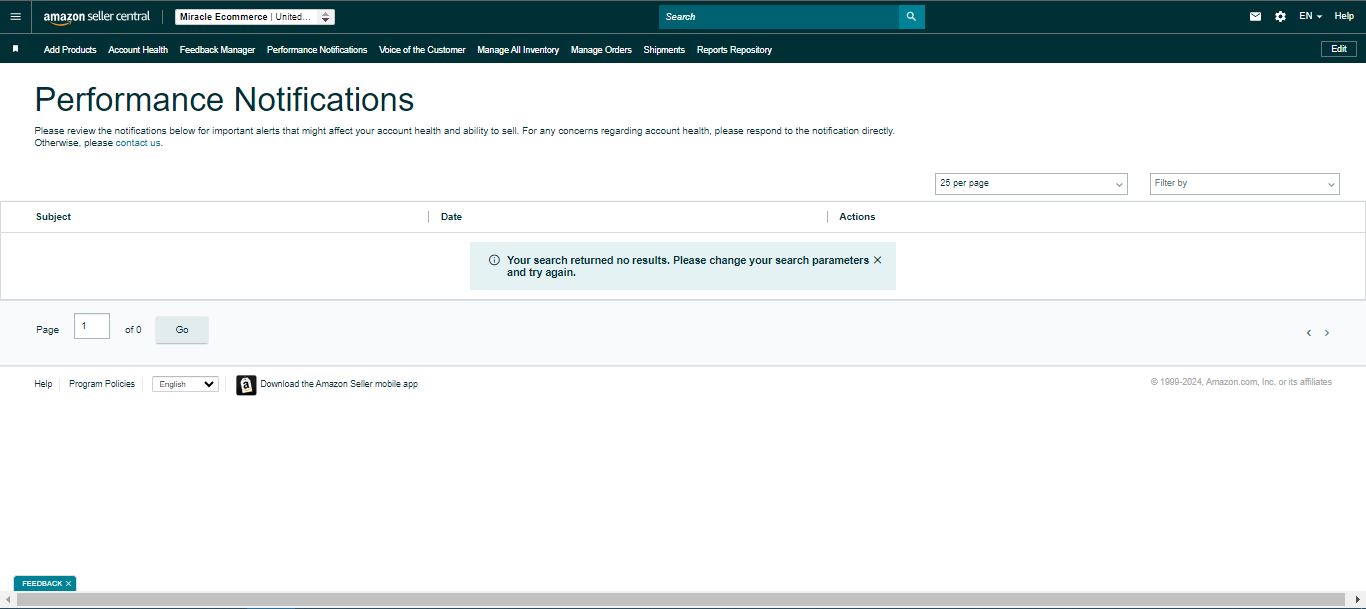The image size is (1366, 609).
Task: Click scrollbar right arrow
Action: pyautogui.click(x=1357, y=599)
